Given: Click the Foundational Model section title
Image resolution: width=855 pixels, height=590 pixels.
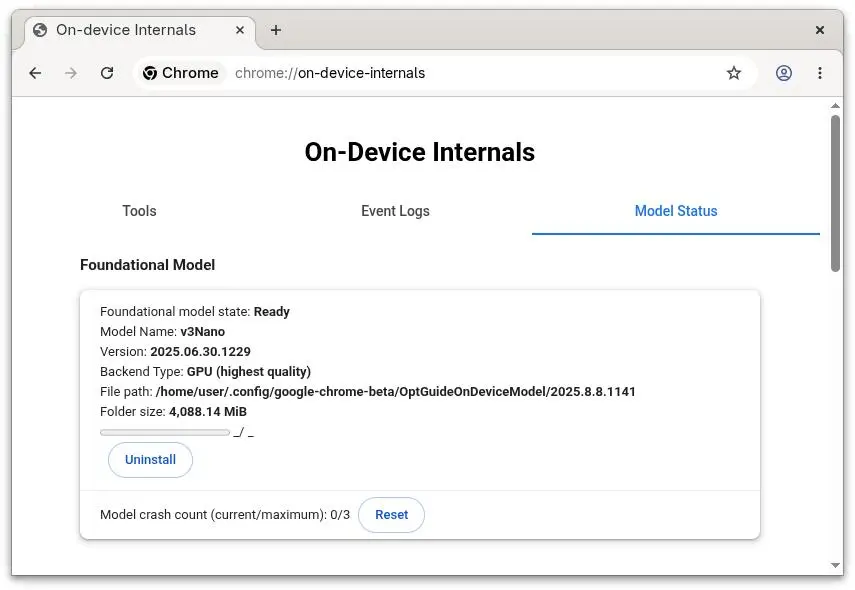Looking at the screenshot, I should (147, 265).
